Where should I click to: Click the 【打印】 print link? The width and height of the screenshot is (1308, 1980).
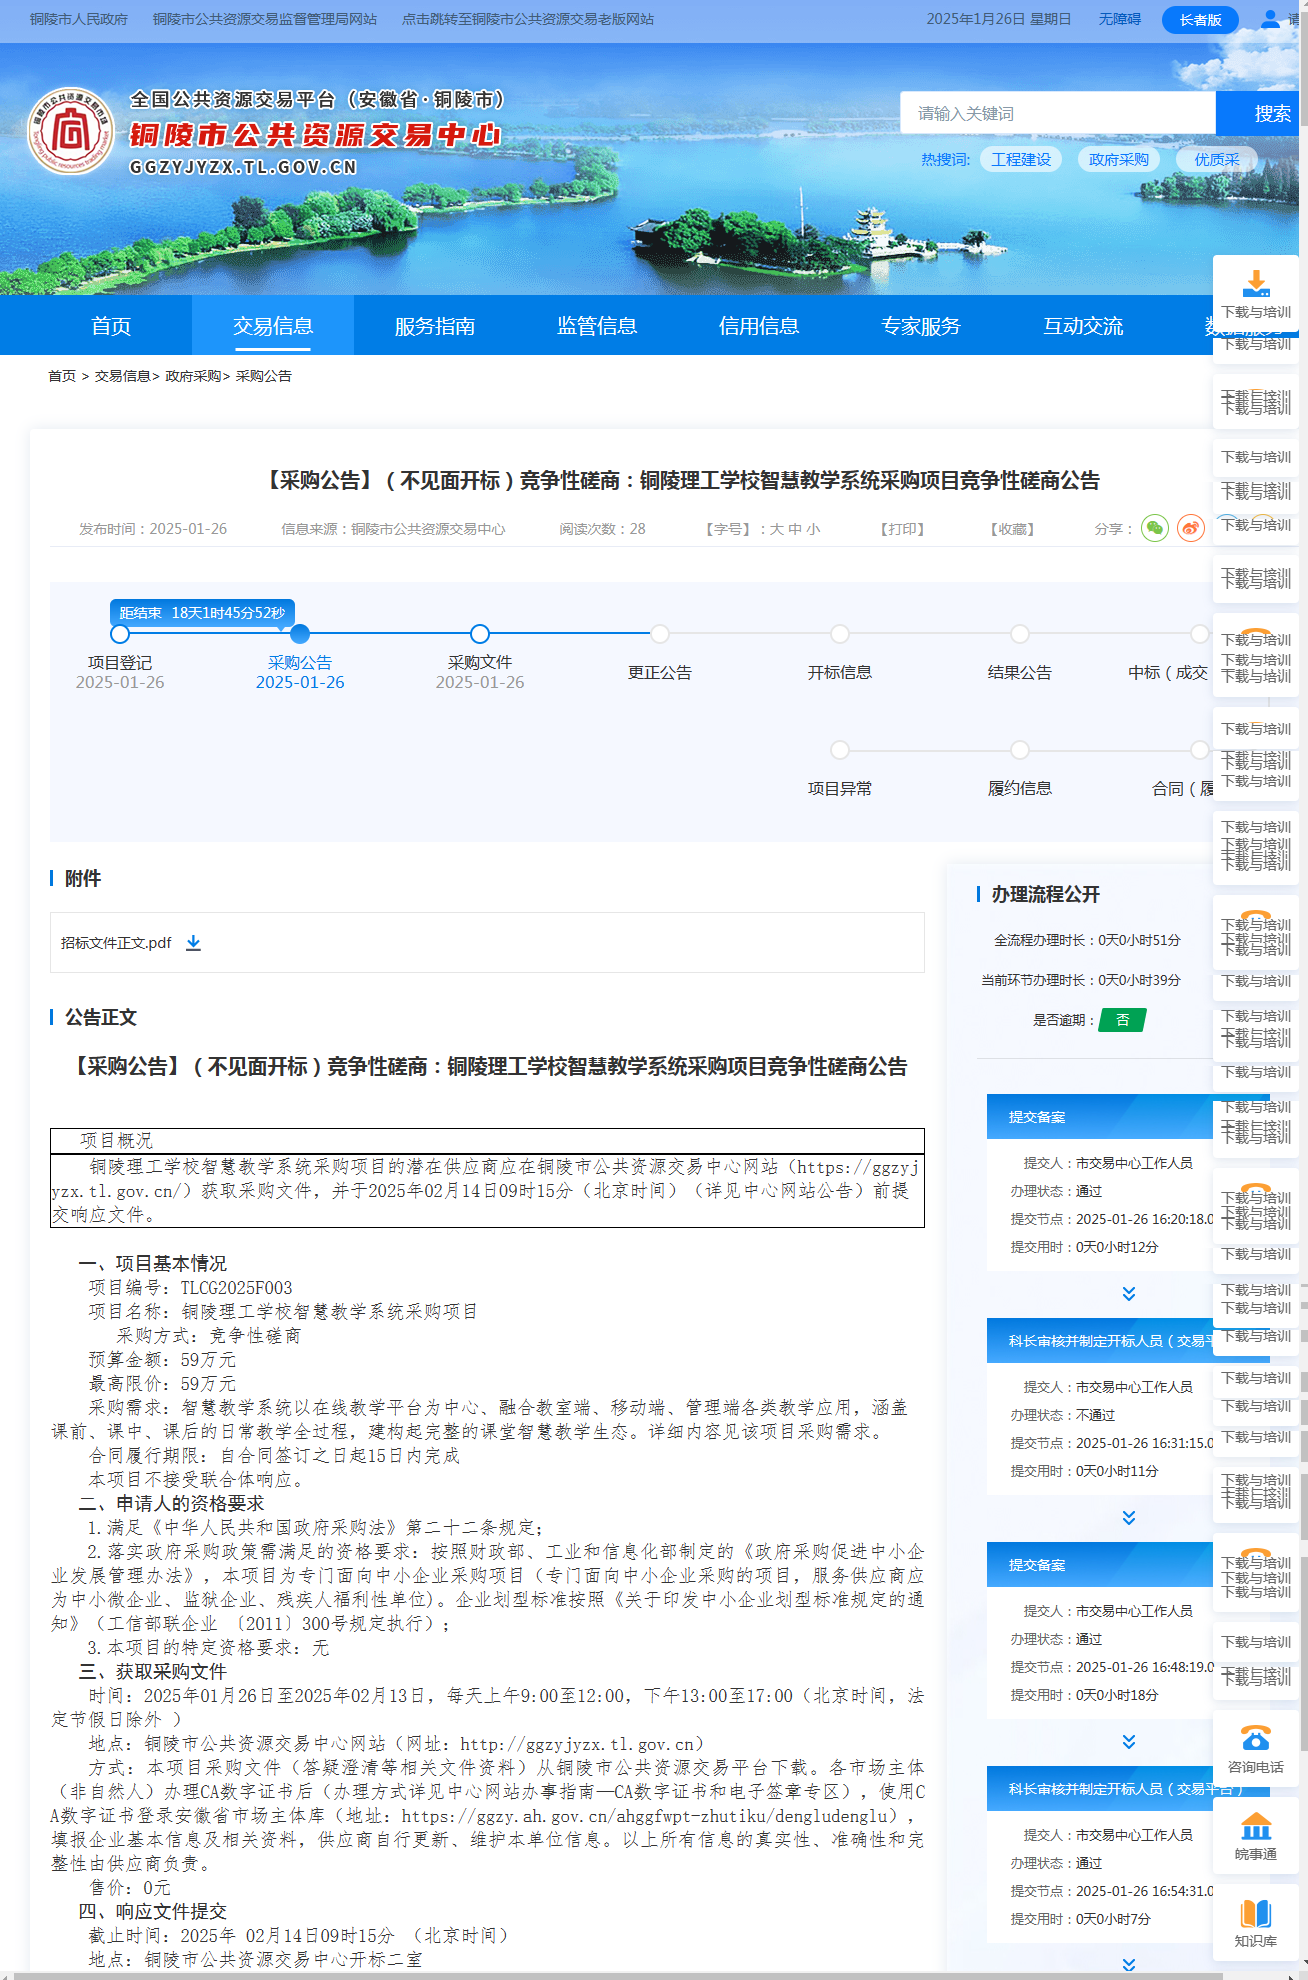click(x=902, y=529)
